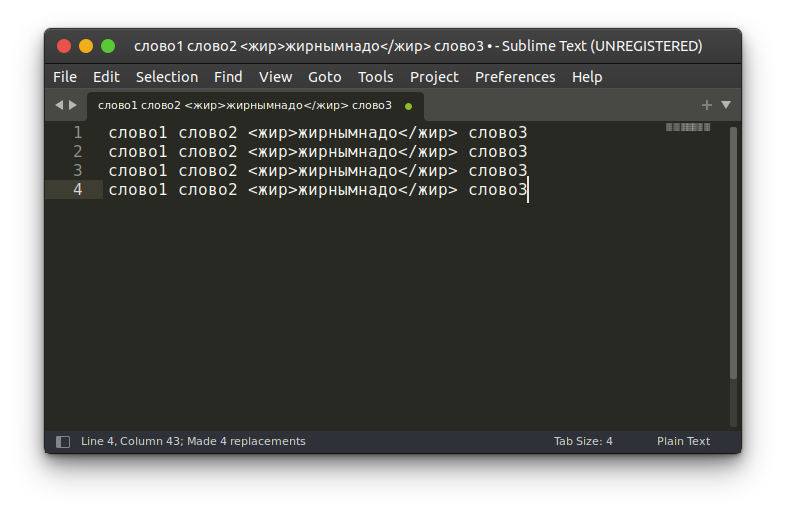Open the Goto menu
The width and height of the screenshot is (786, 514).
[x=325, y=77]
